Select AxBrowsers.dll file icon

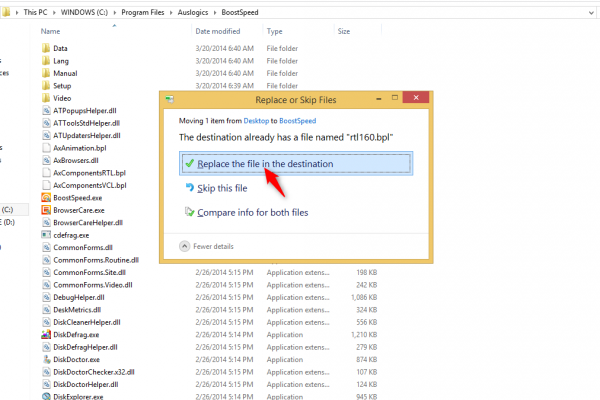[x=46, y=160]
